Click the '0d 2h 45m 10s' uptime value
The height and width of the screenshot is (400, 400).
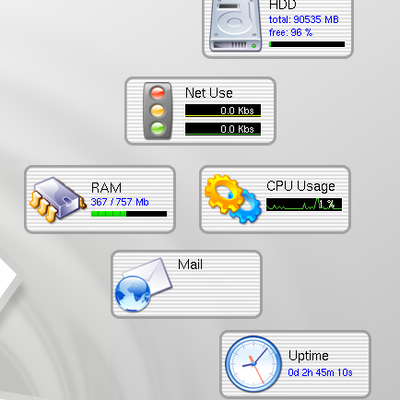[x=320, y=372]
